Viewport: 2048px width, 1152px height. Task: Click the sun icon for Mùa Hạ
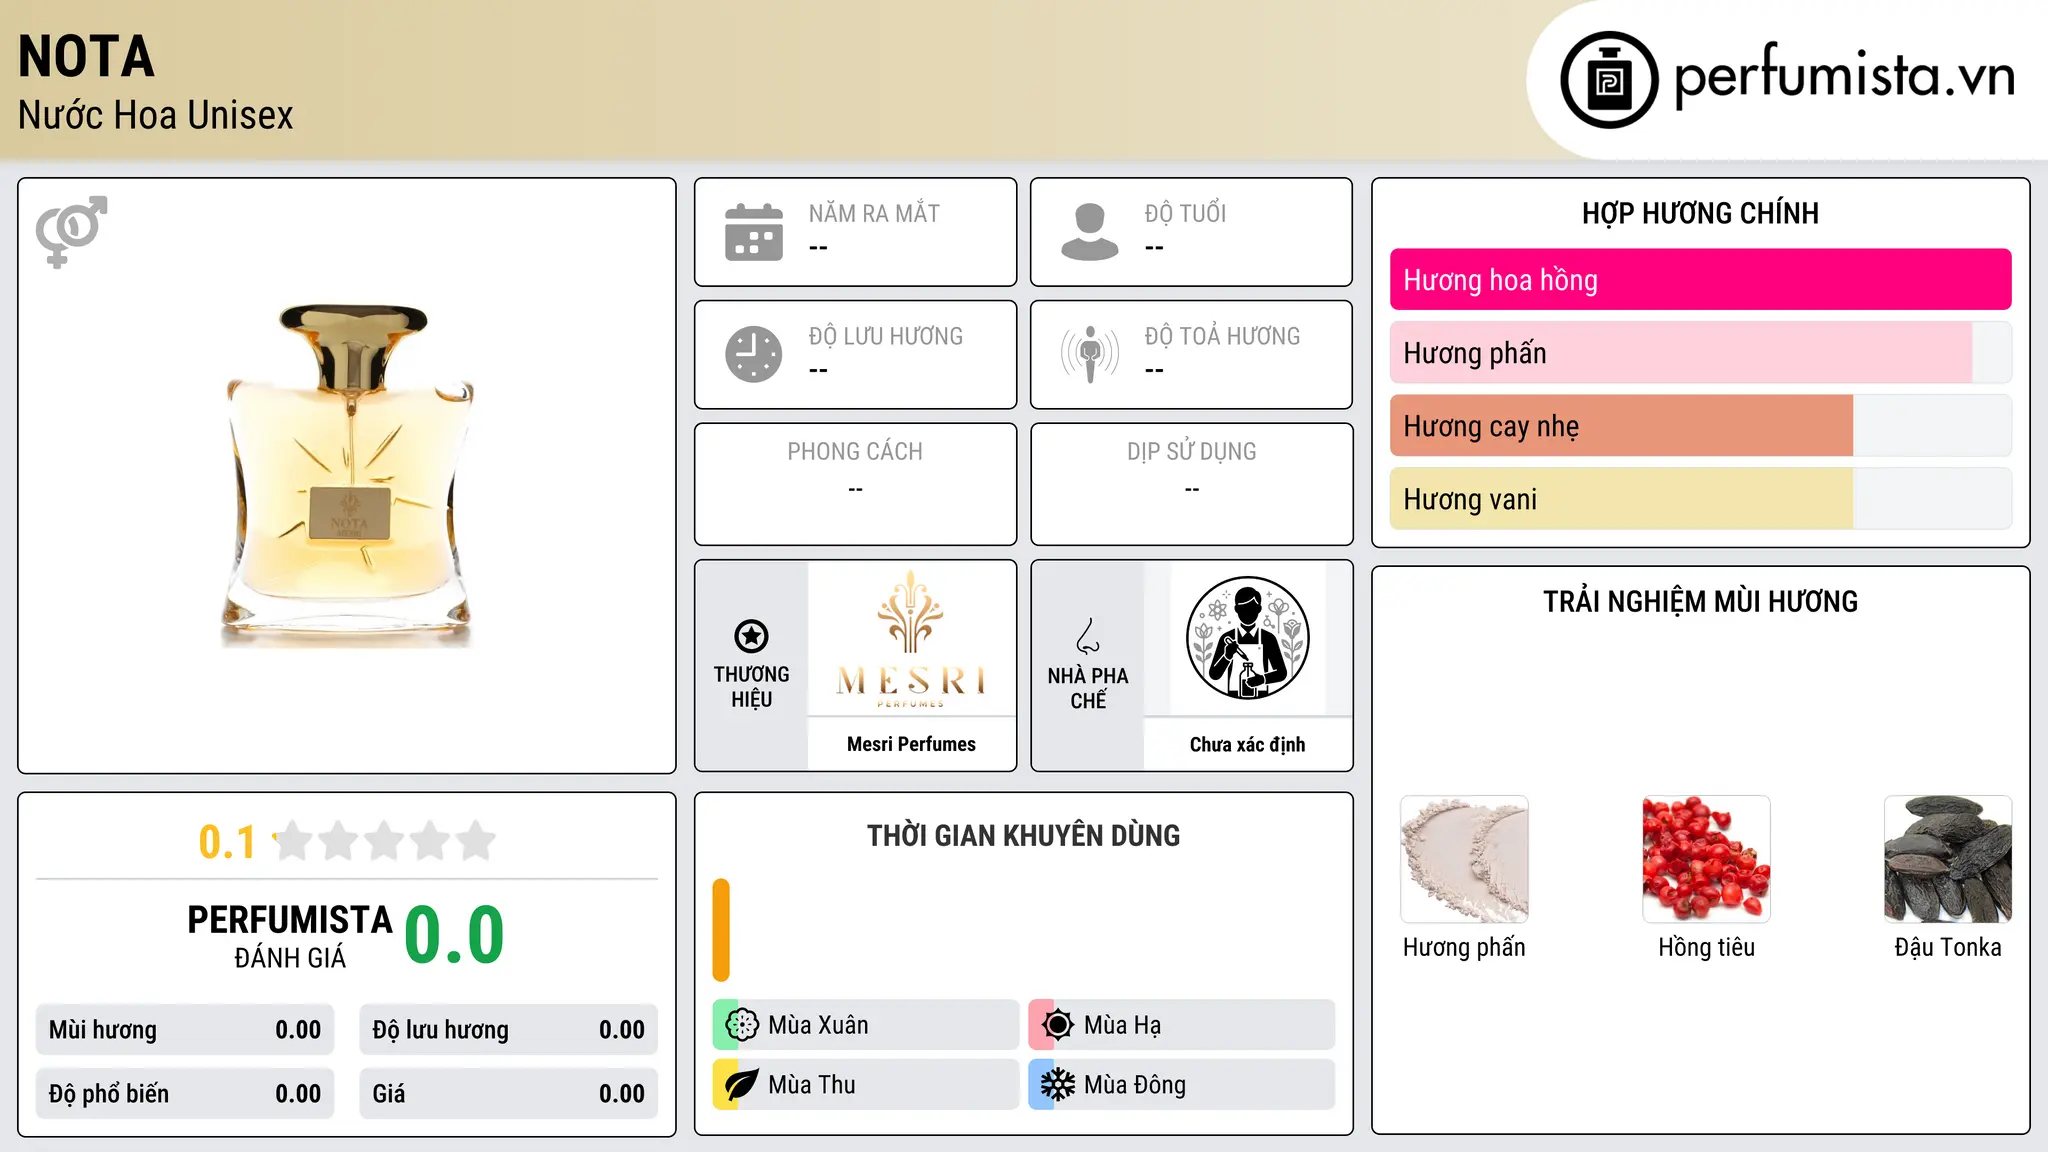[1057, 1025]
